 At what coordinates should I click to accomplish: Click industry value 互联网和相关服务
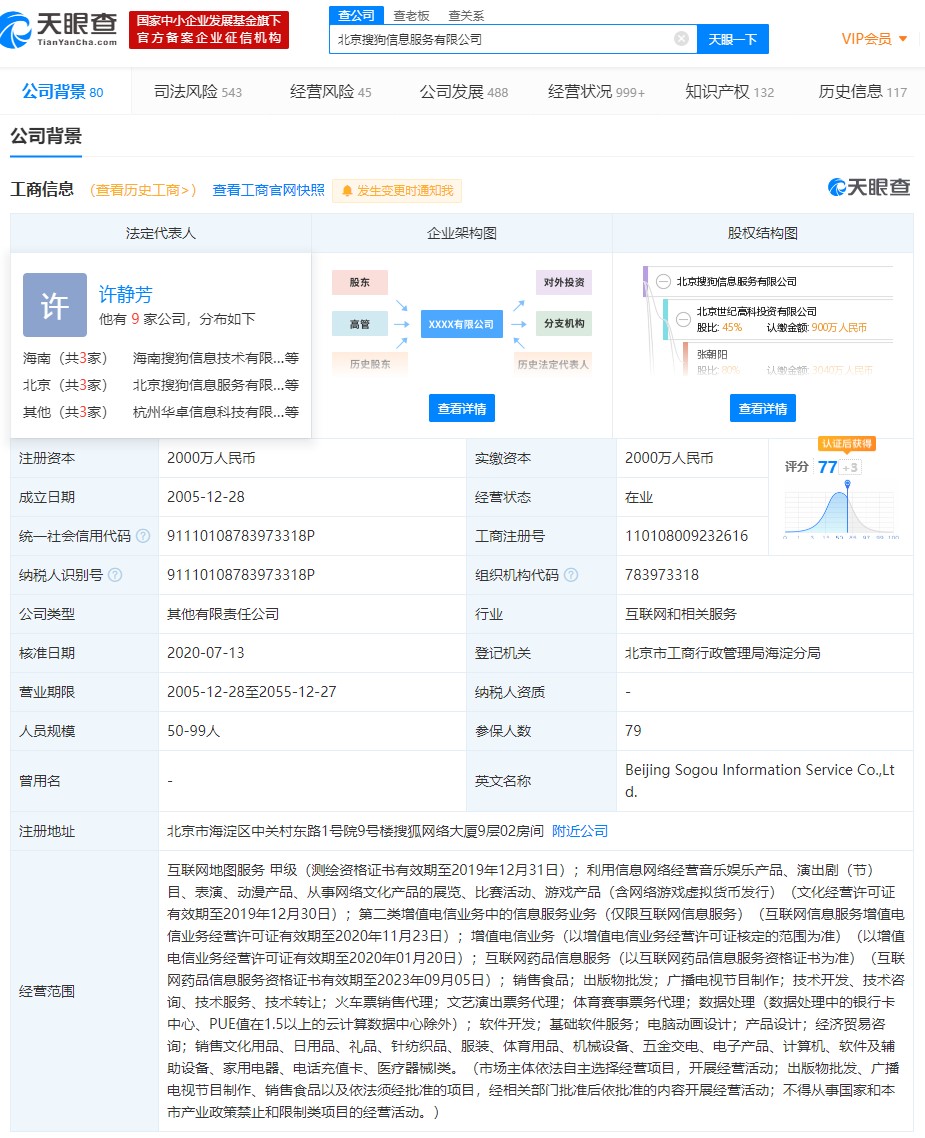pyautogui.click(x=681, y=614)
